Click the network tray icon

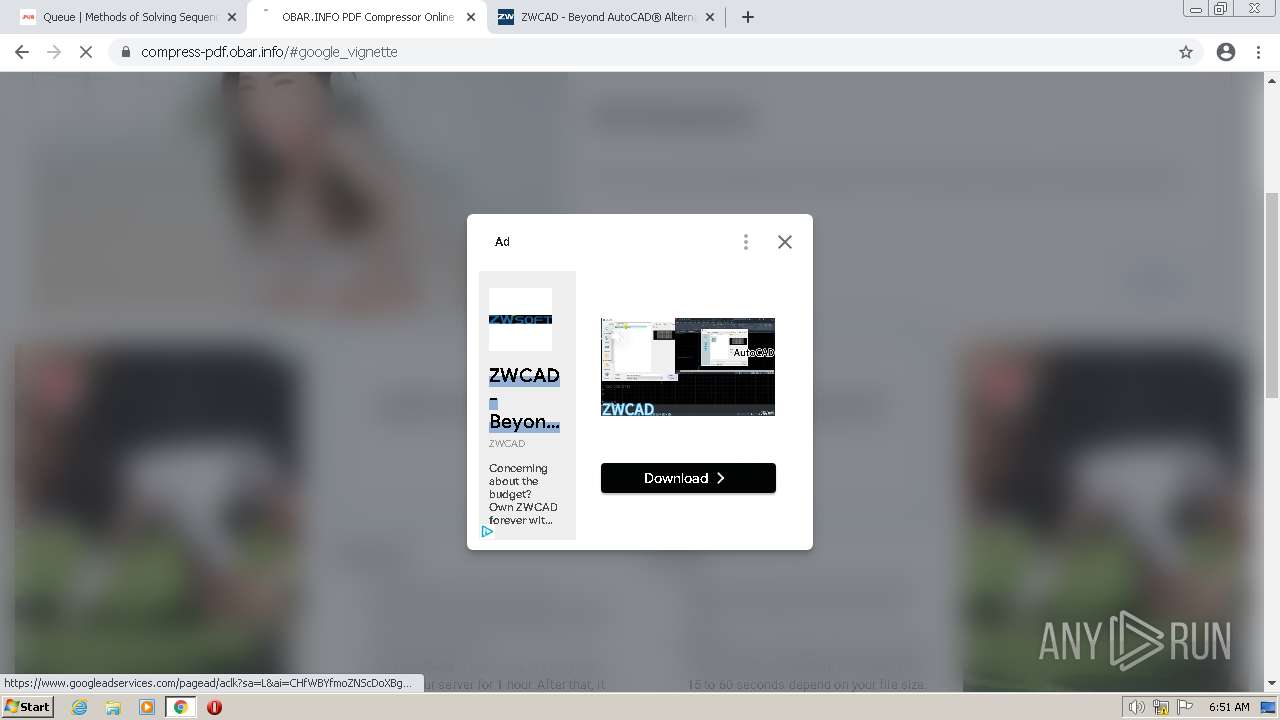pos(1161,707)
